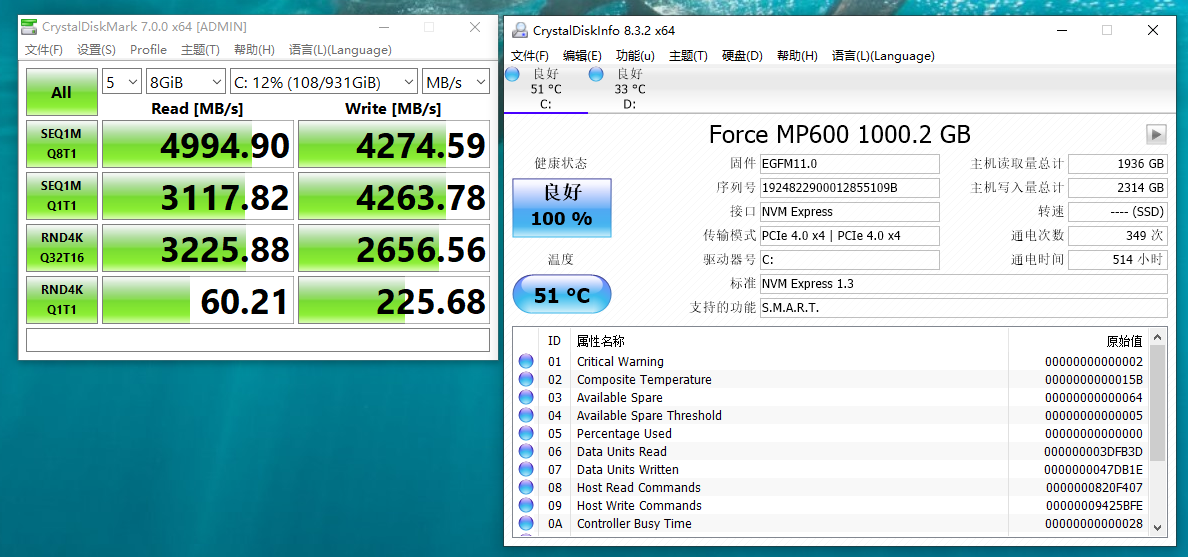
Task: Click the supported features field S.M.A.R.T.
Action: [x=963, y=308]
